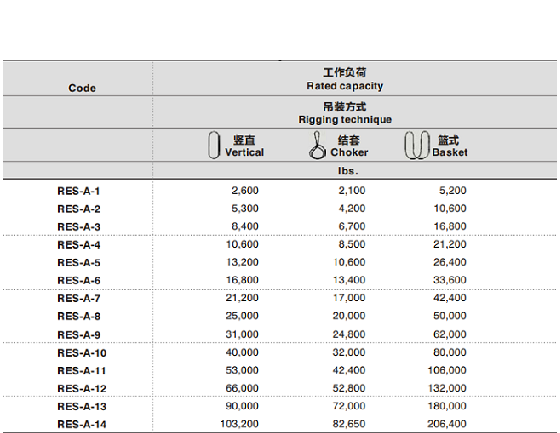
Task: Select row code RES-A-10
Action: [82, 353]
